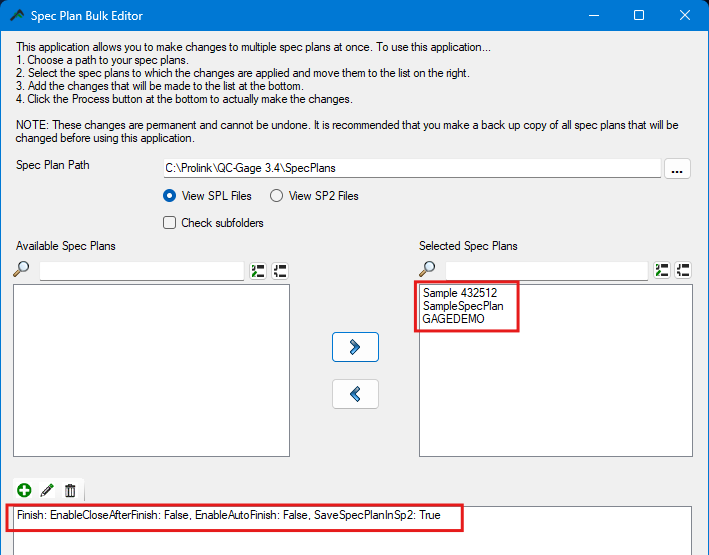Open the browse button for Spec Plan Path
Screen dimensions: 709x555
[x=678, y=169]
